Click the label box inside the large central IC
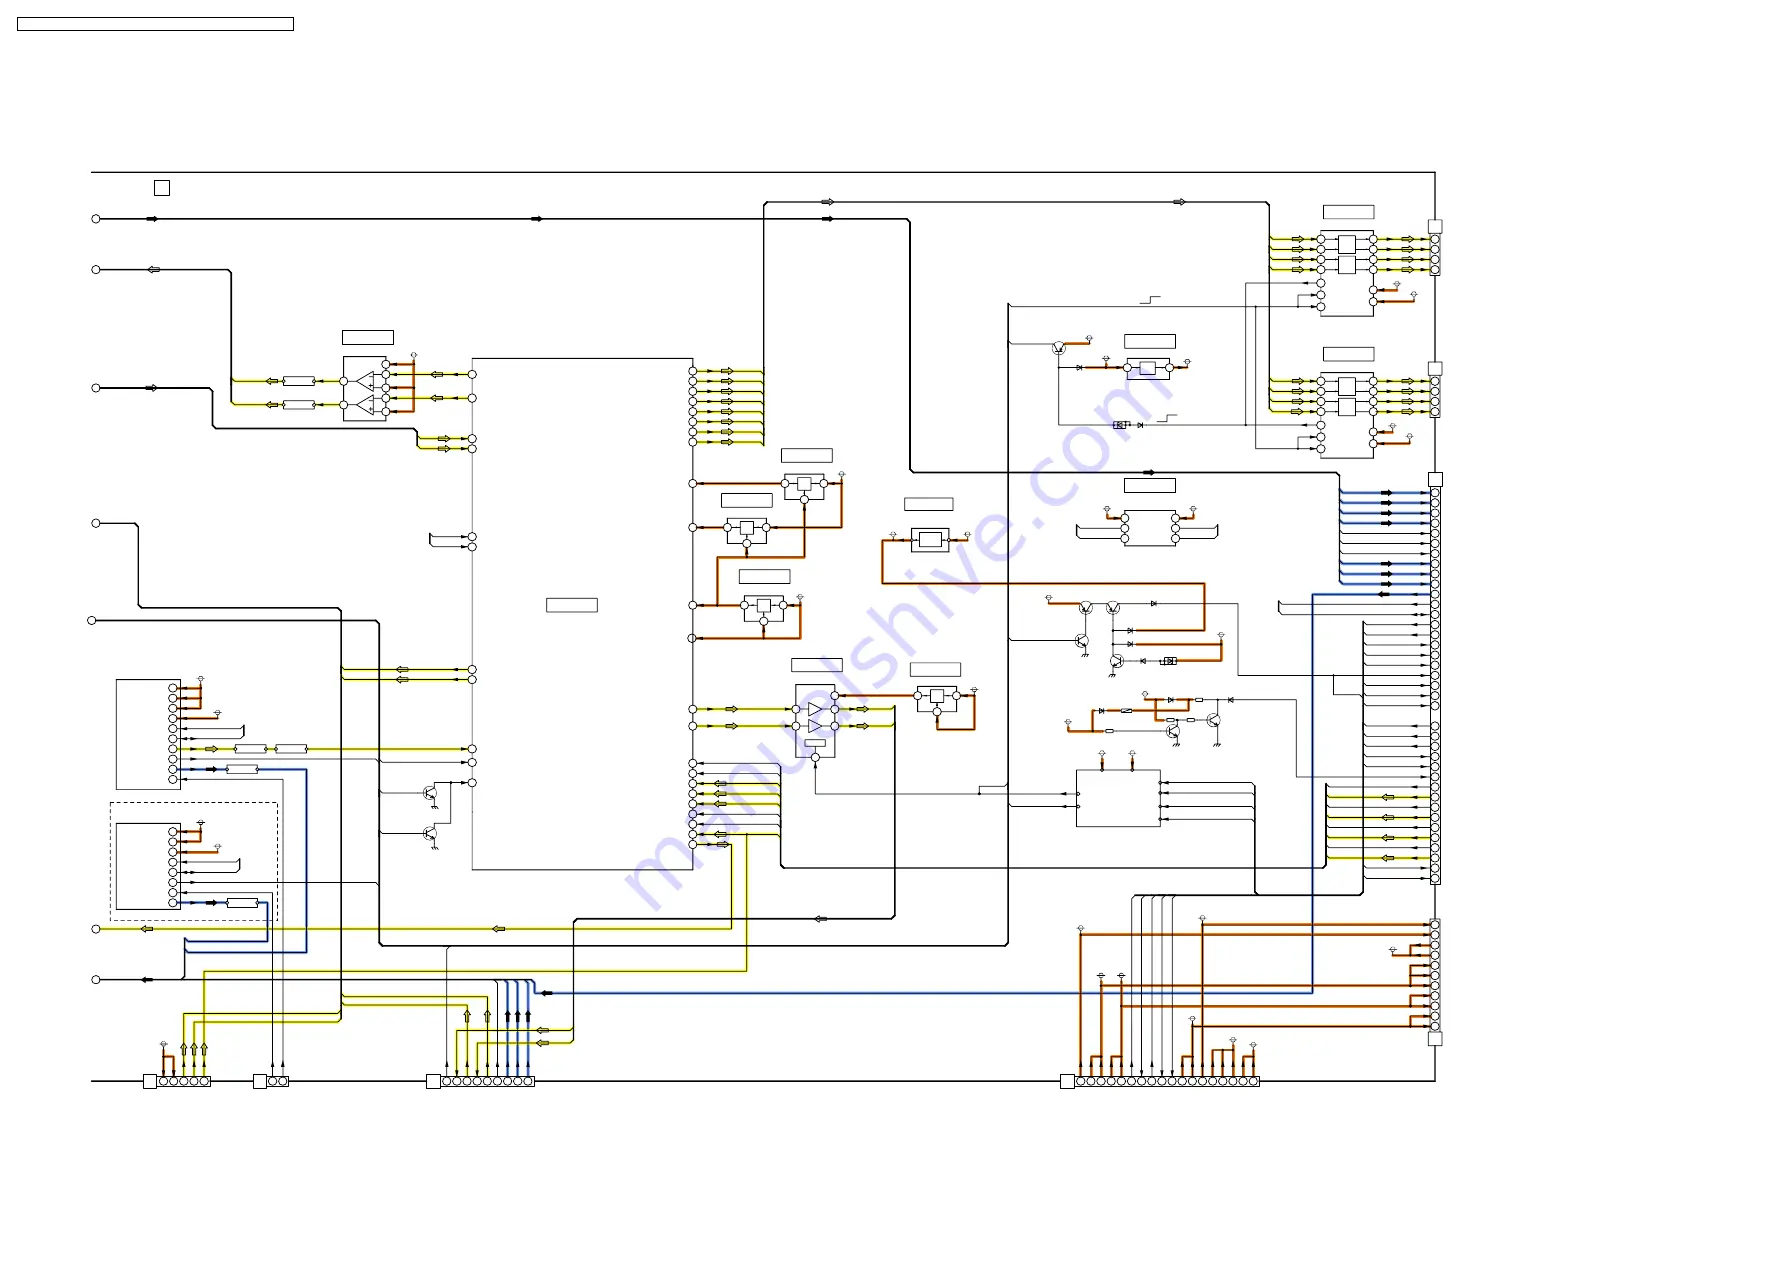This screenshot has height=1263, width=1787. coord(572,605)
